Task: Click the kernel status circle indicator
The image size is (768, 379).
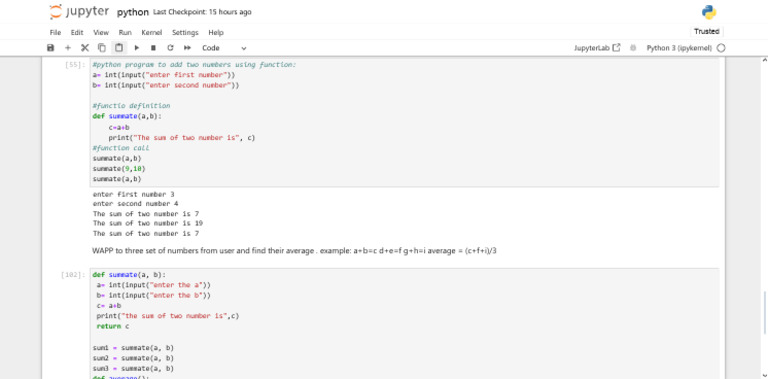Action: coord(721,48)
